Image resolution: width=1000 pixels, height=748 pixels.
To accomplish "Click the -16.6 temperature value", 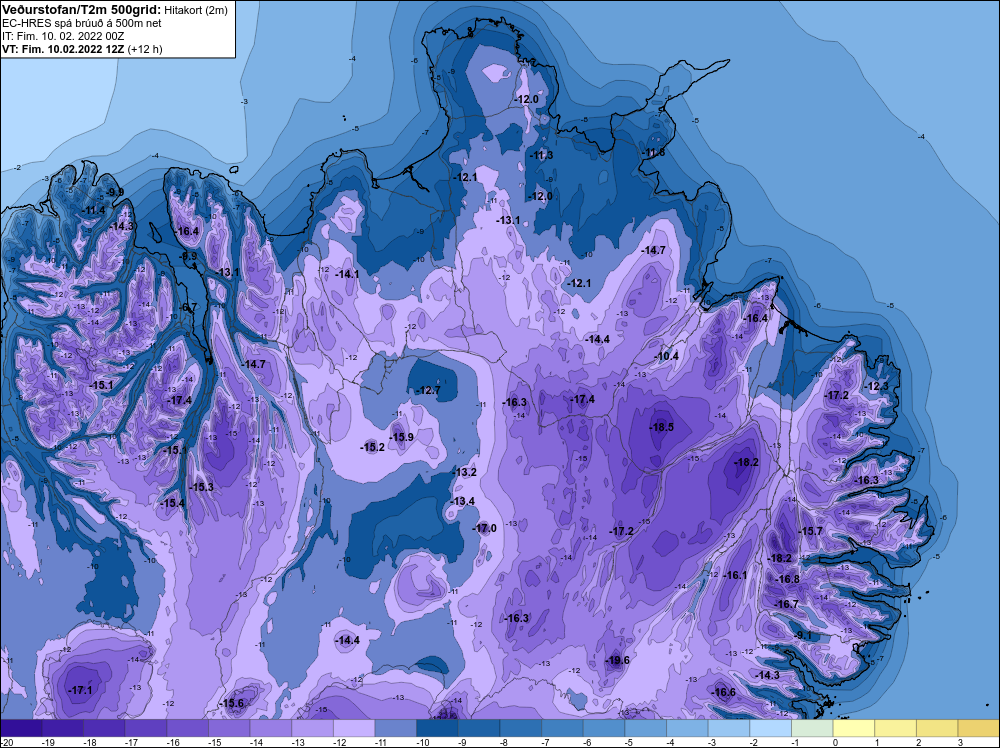I will 723,693.
